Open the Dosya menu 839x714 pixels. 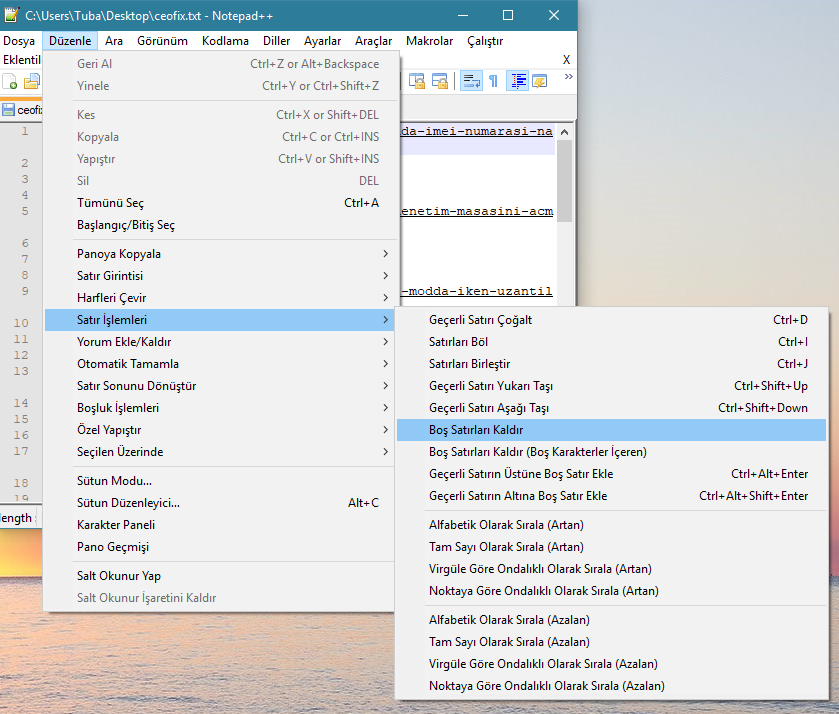(19, 41)
